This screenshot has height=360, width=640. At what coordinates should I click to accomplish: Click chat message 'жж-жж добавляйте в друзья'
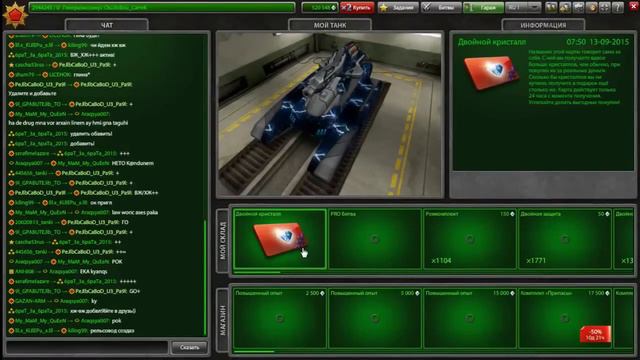click(x=103, y=311)
